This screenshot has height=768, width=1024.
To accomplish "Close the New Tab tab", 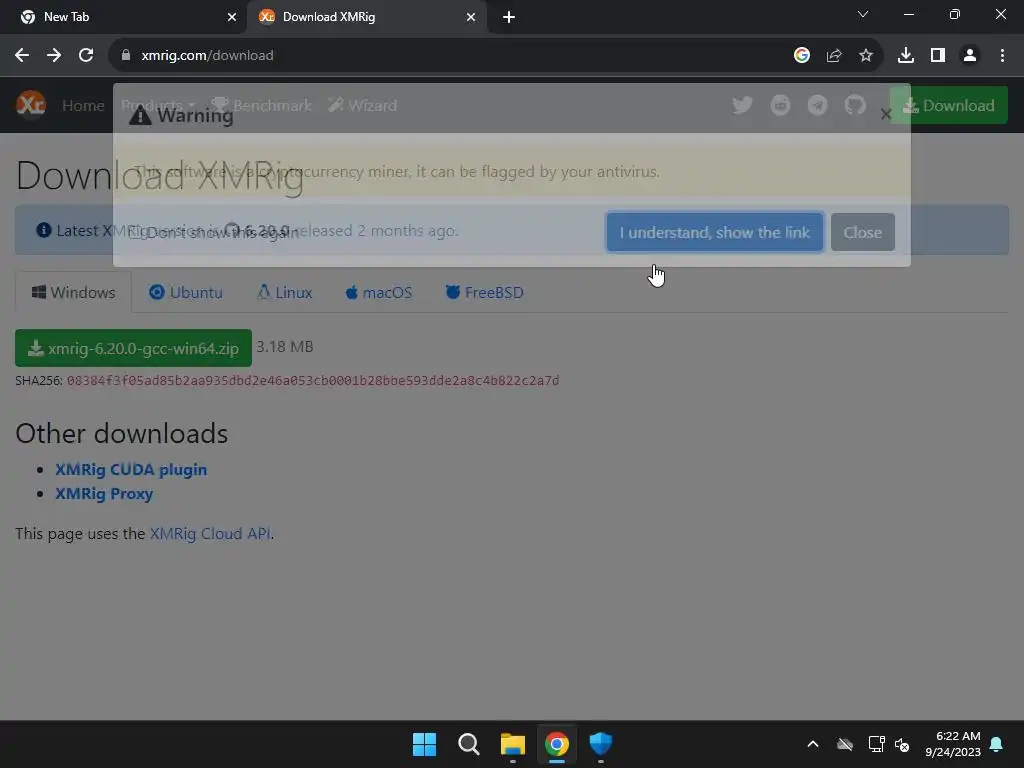I will [x=232, y=17].
